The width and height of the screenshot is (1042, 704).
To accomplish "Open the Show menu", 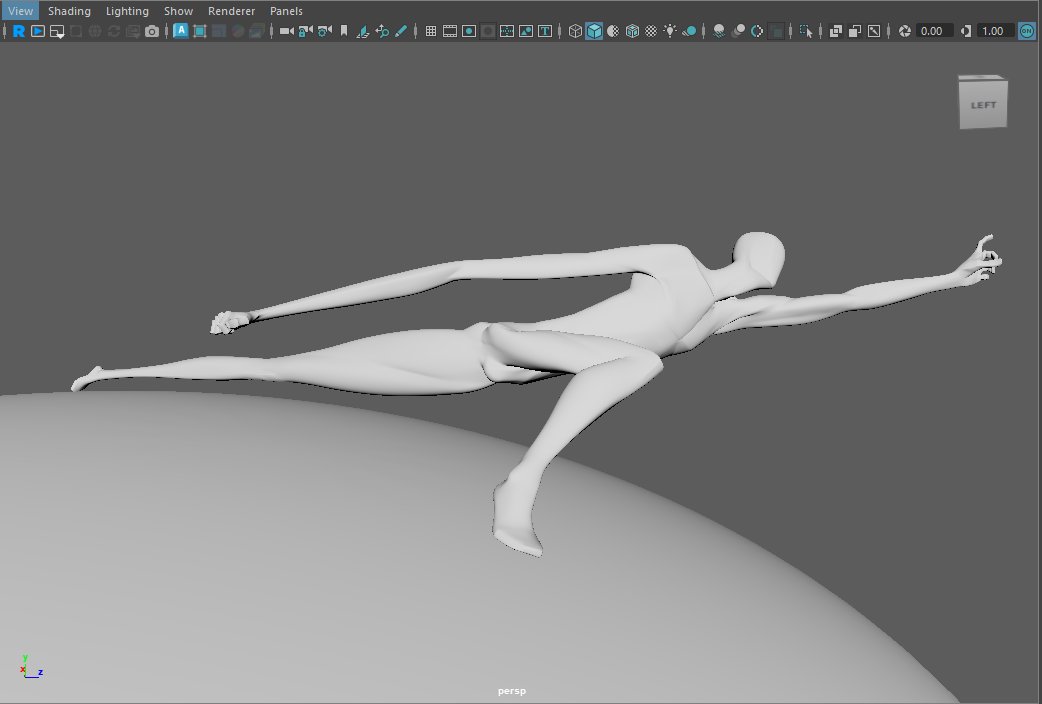I will [178, 11].
